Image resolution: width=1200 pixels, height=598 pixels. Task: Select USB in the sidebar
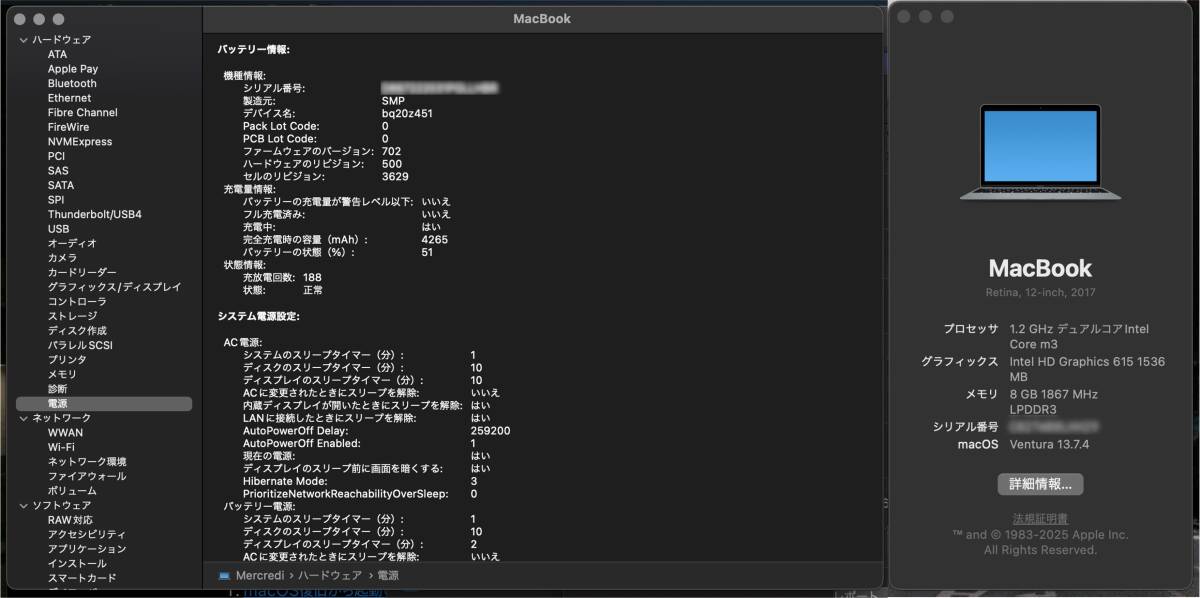click(x=58, y=229)
